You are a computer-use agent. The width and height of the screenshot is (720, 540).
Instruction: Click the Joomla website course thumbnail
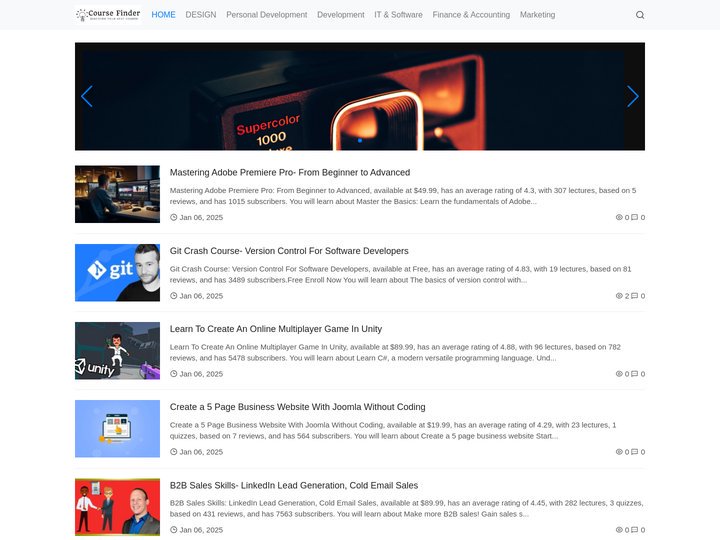[x=118, y=429]
